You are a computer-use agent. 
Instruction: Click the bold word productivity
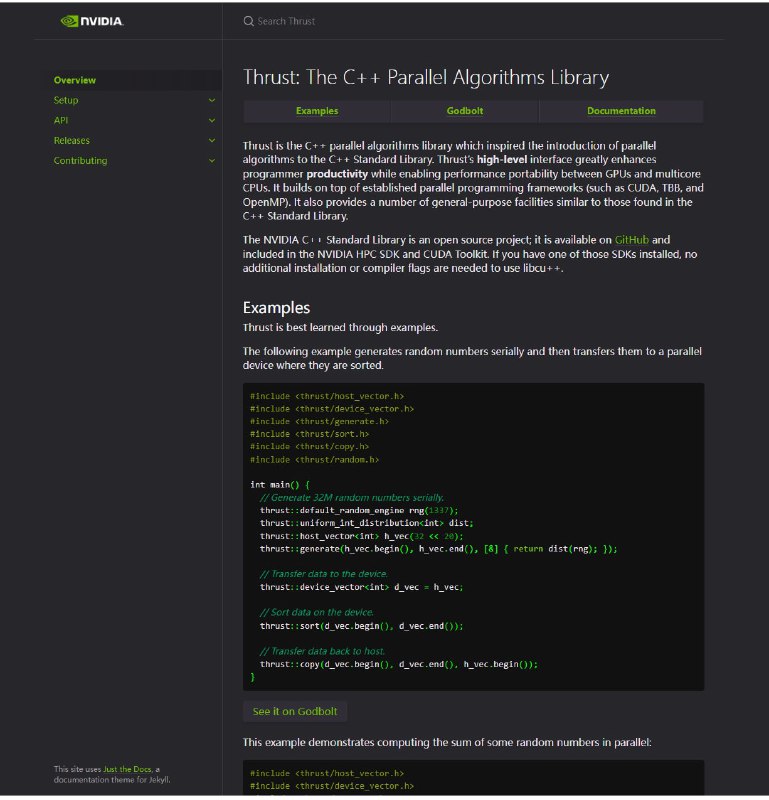click(x=337, y=174)
